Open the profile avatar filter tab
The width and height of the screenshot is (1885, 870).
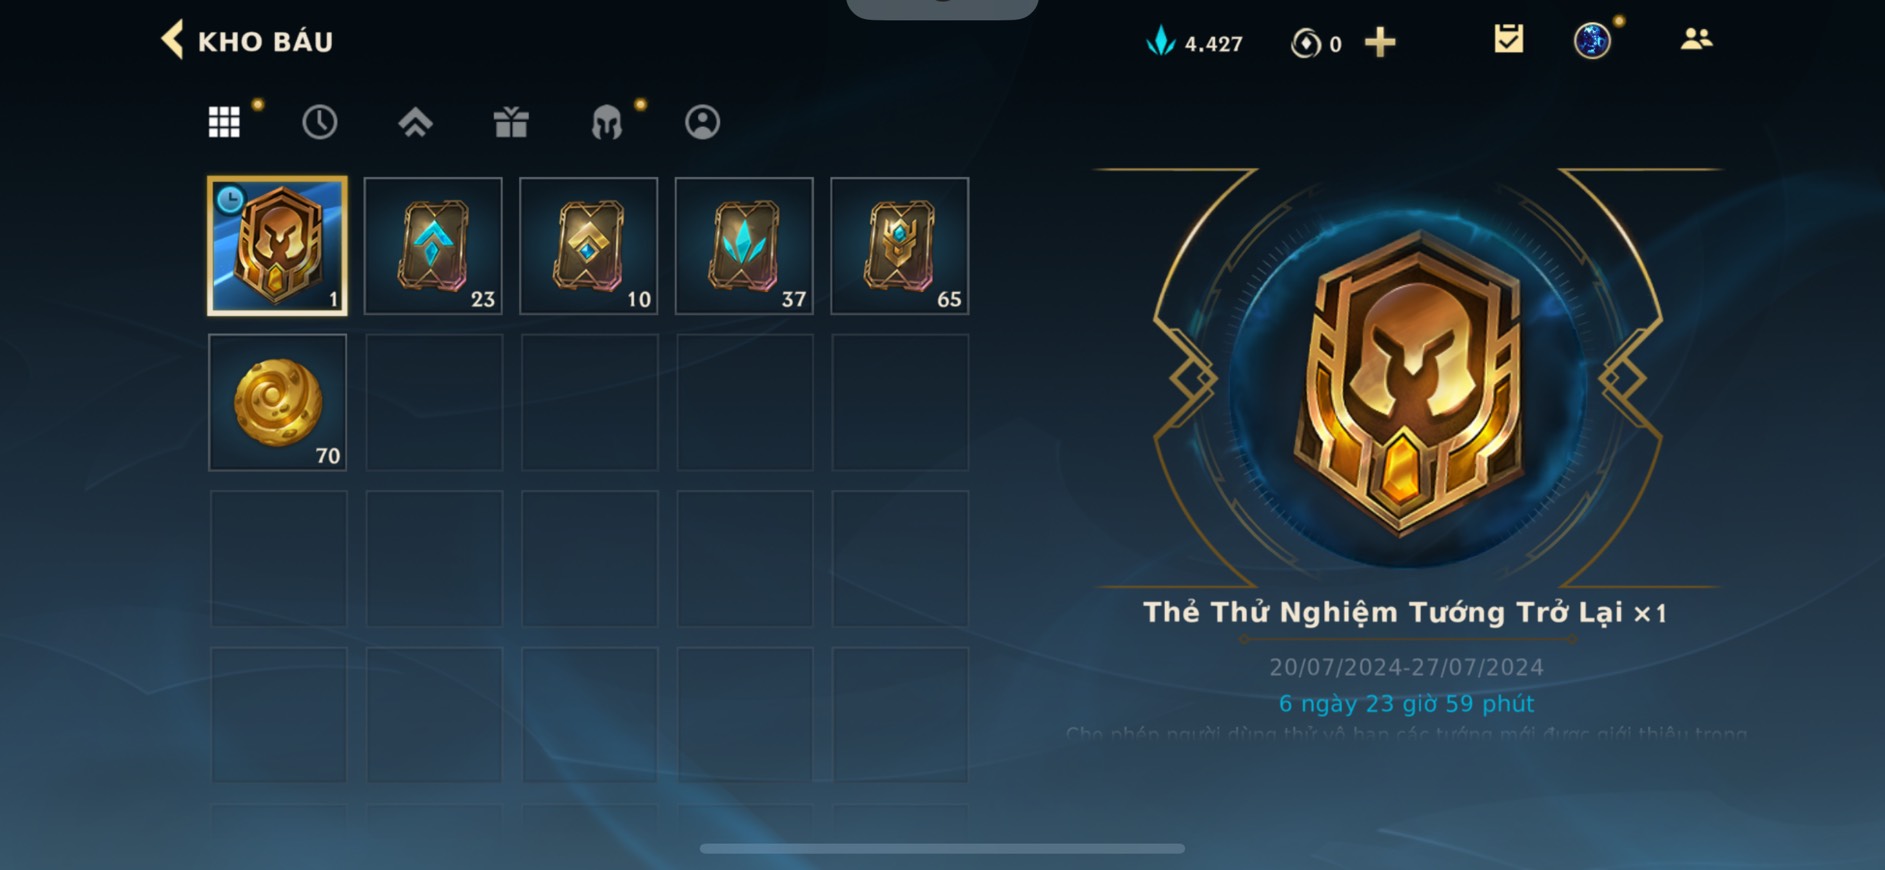702,122
